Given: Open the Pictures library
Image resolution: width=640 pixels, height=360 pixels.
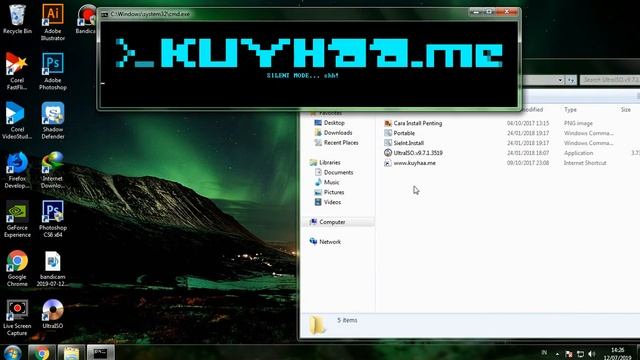Looking at the screenshot, I should [329, 192].
